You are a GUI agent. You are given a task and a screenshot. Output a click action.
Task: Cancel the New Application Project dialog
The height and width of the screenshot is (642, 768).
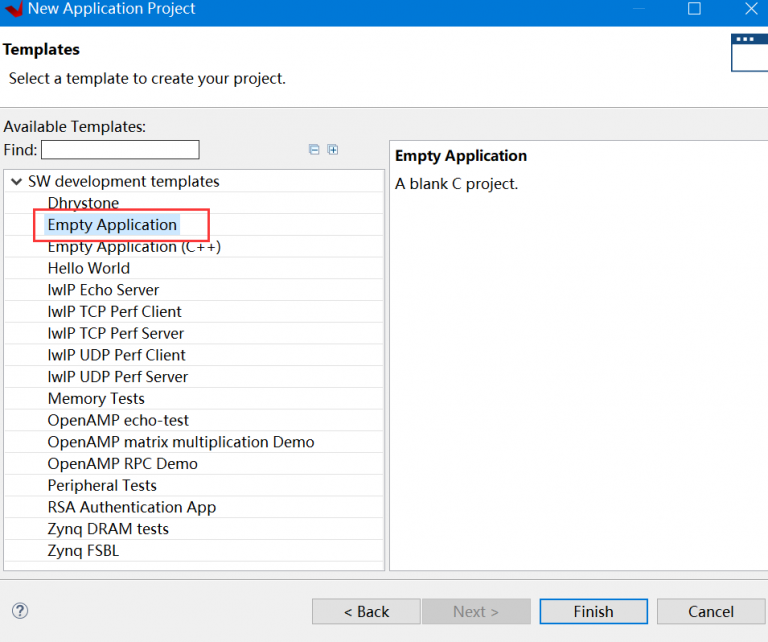click(711, 611)
